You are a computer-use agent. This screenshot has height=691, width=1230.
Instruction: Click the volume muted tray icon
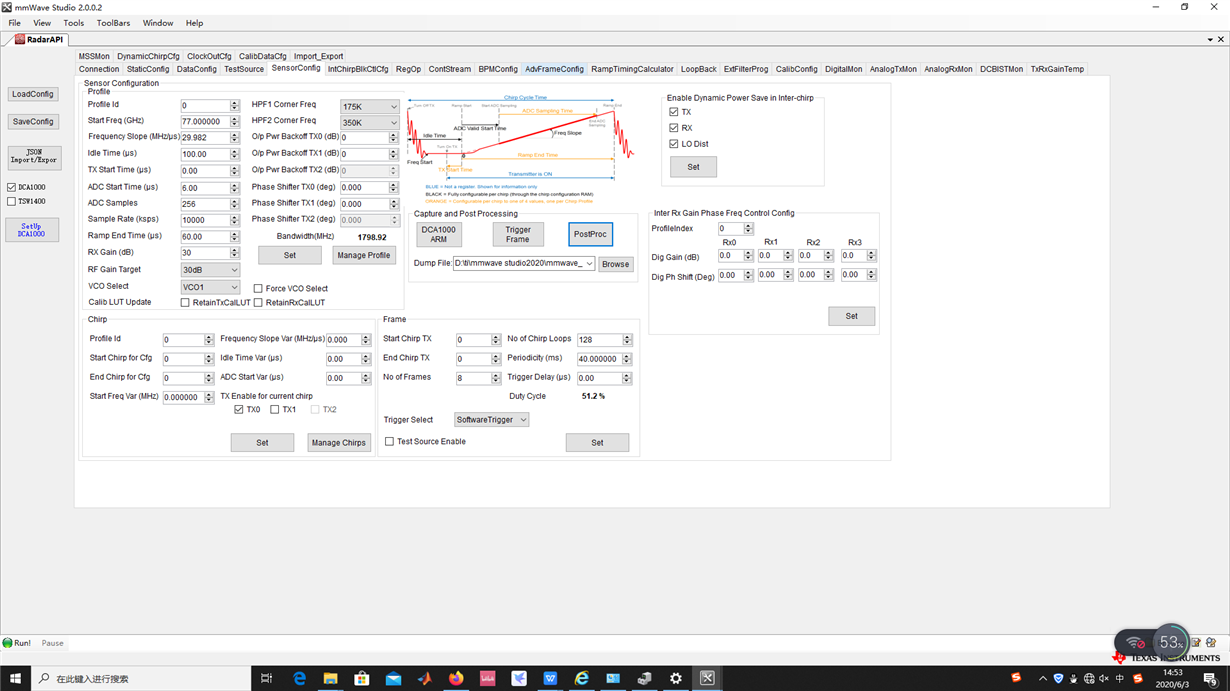pyautogui.click(x=1104, y=679)
